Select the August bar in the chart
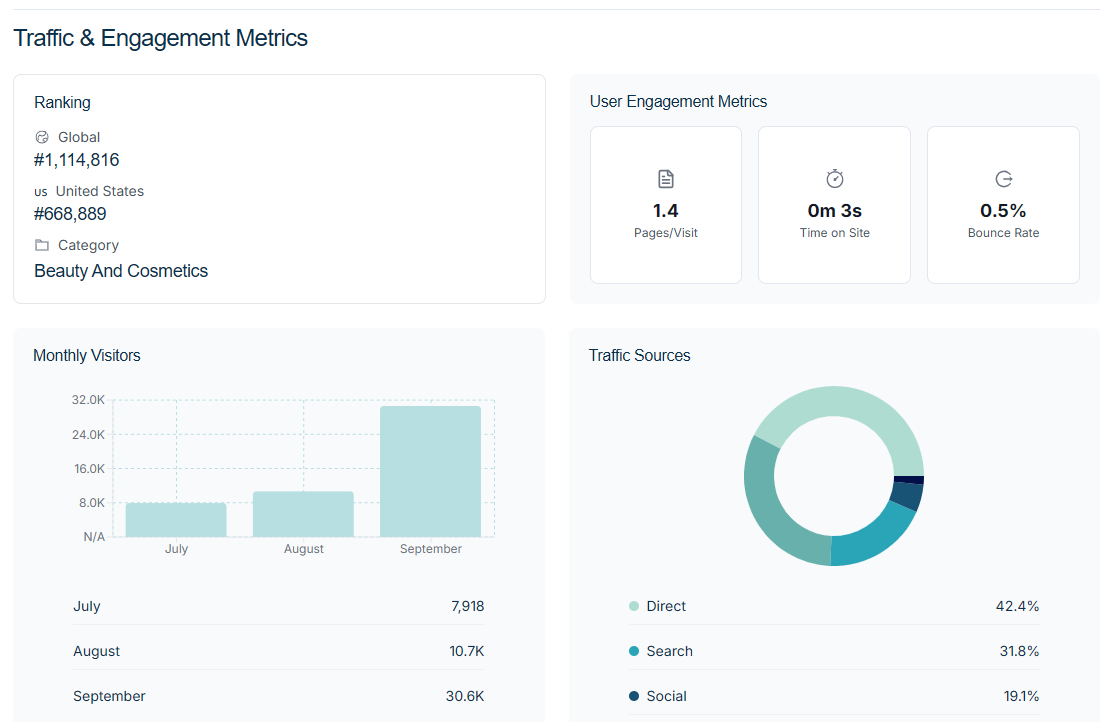 click(x=303, y=514)
